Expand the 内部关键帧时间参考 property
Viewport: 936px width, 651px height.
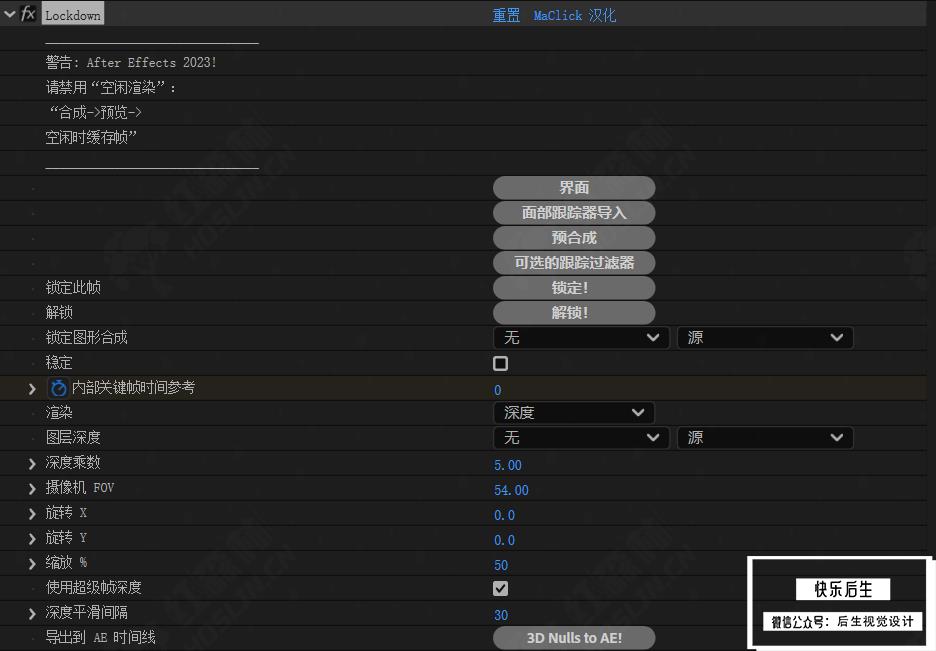32,389
